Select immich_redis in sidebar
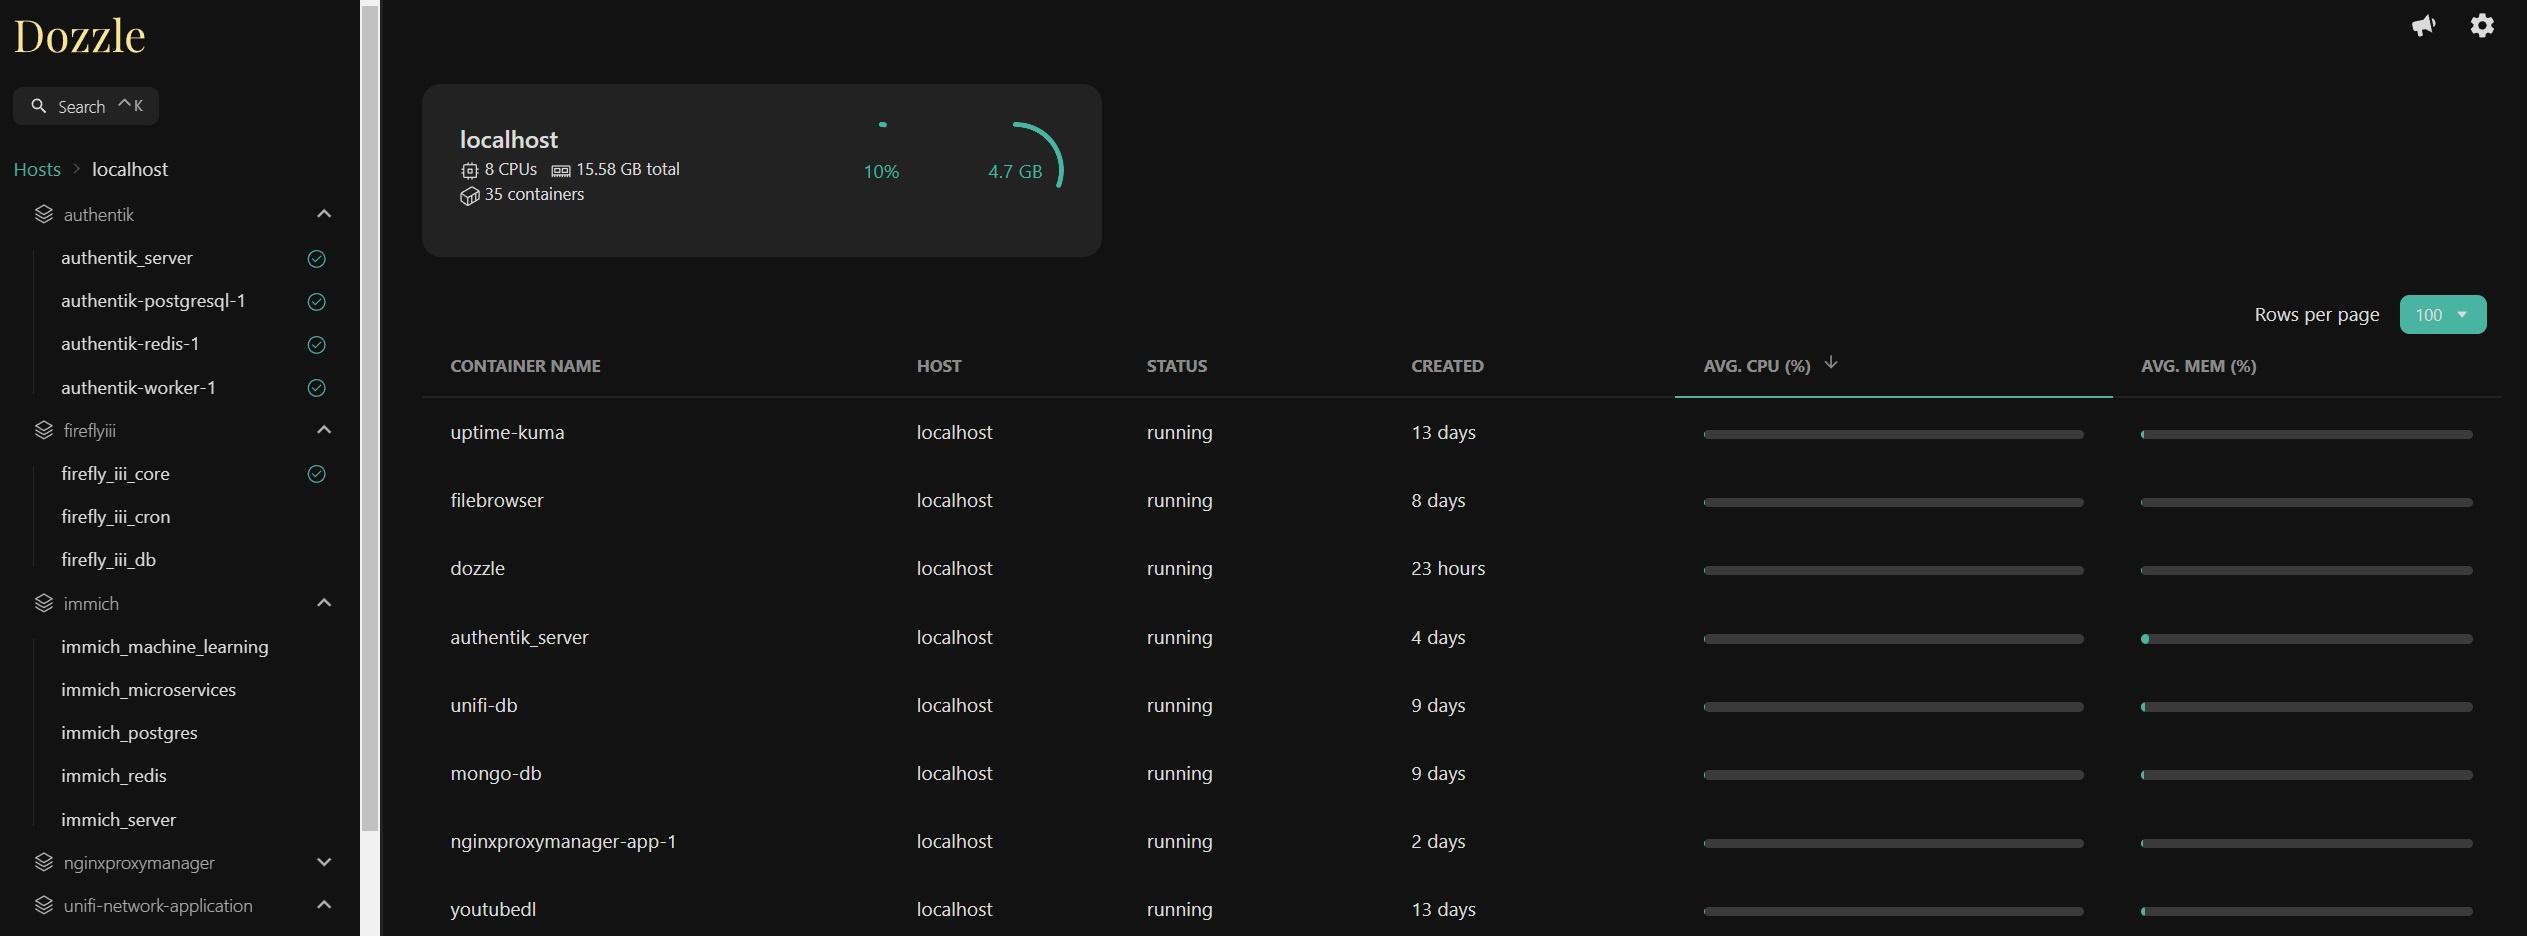Screen dimensions: 2527x936 click(113, 776)
